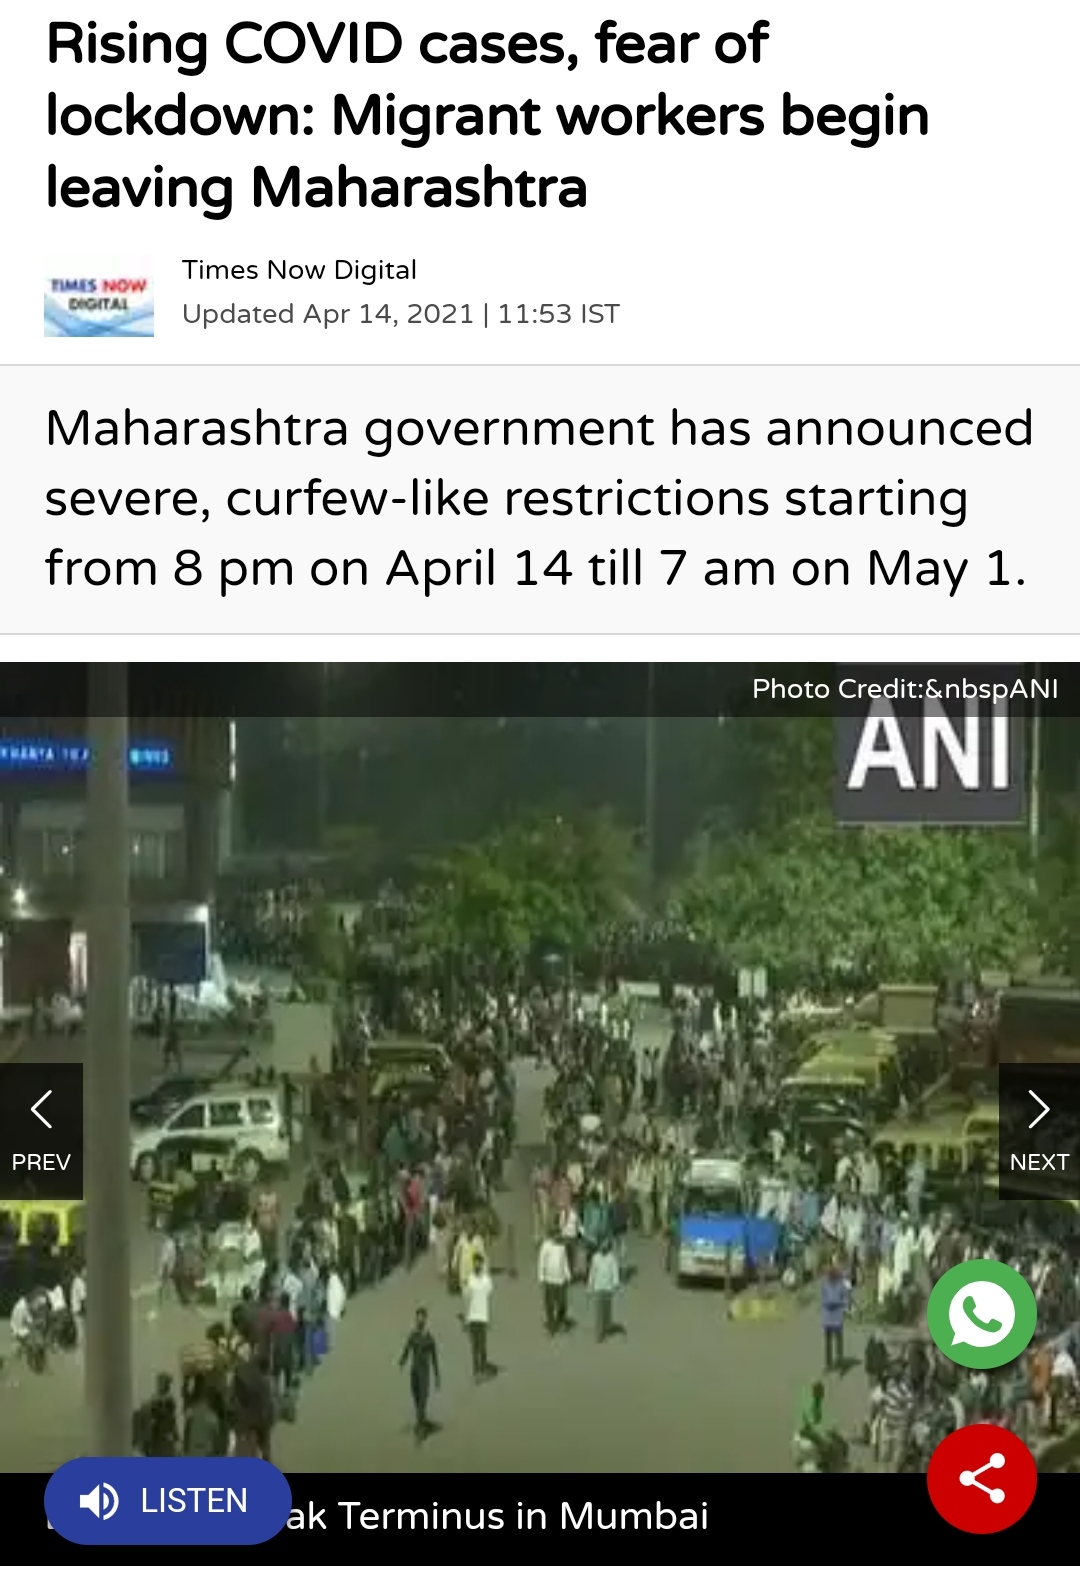The height and width of the screenshot is (1586, 1080).
Task: Tap the Terminus in Mumbai caption
Action: (x=498, y=1516)
